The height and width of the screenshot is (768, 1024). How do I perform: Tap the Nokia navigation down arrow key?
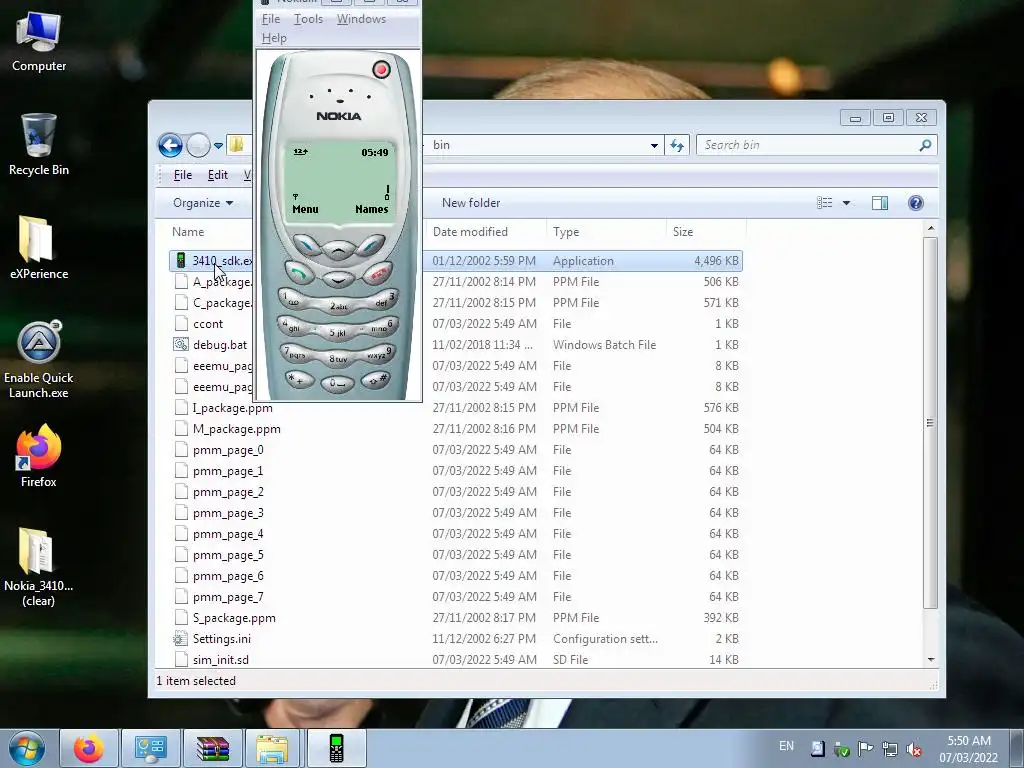click(x=338, y=280)
